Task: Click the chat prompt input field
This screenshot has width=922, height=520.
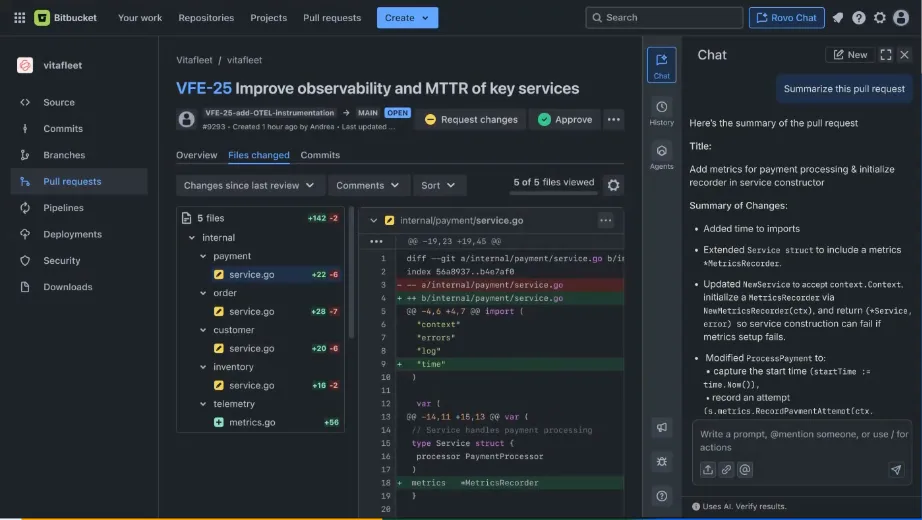Action: coord(802,441)
